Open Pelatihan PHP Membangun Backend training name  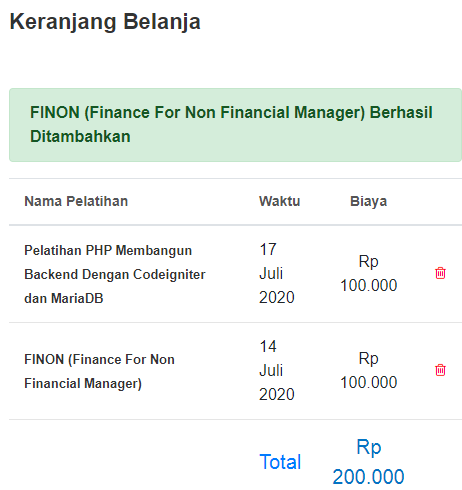coord(115,274)
